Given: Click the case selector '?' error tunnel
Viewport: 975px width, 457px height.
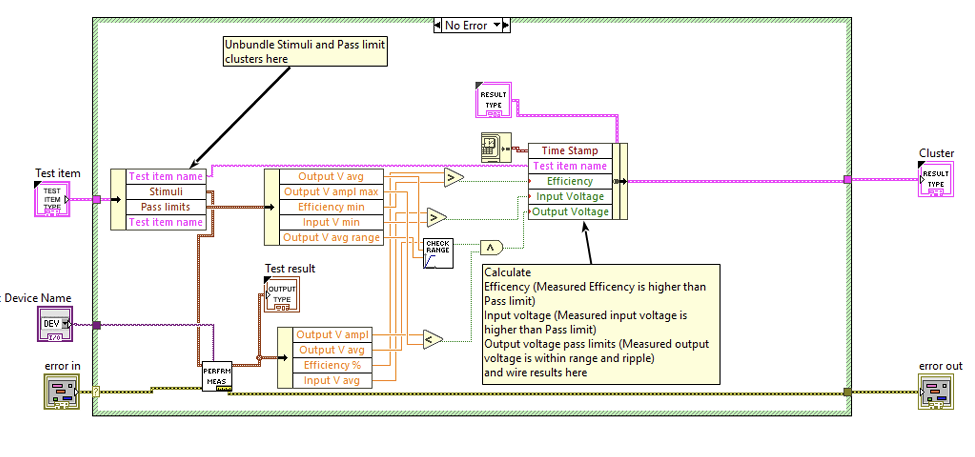Looking at the screenshot, I should coord(96,392).
